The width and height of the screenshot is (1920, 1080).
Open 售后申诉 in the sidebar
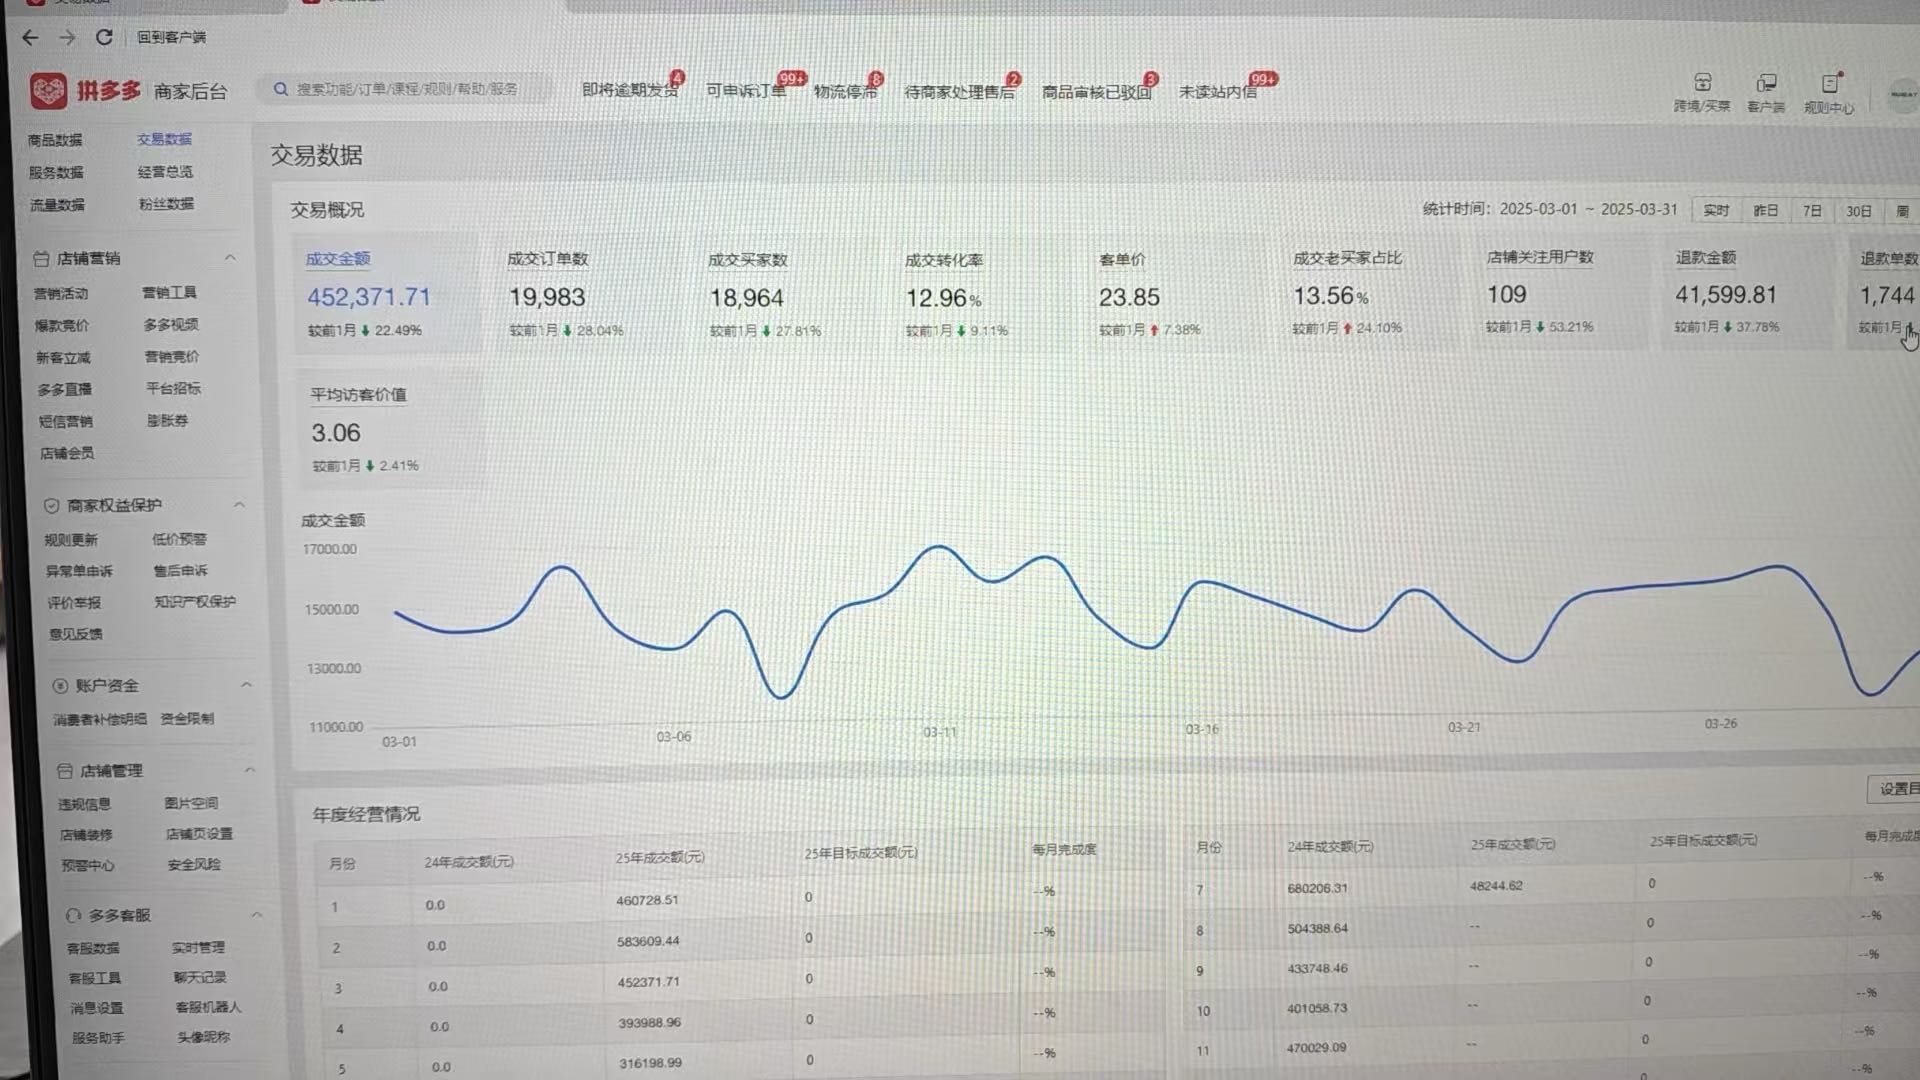[x=180, y=571]
